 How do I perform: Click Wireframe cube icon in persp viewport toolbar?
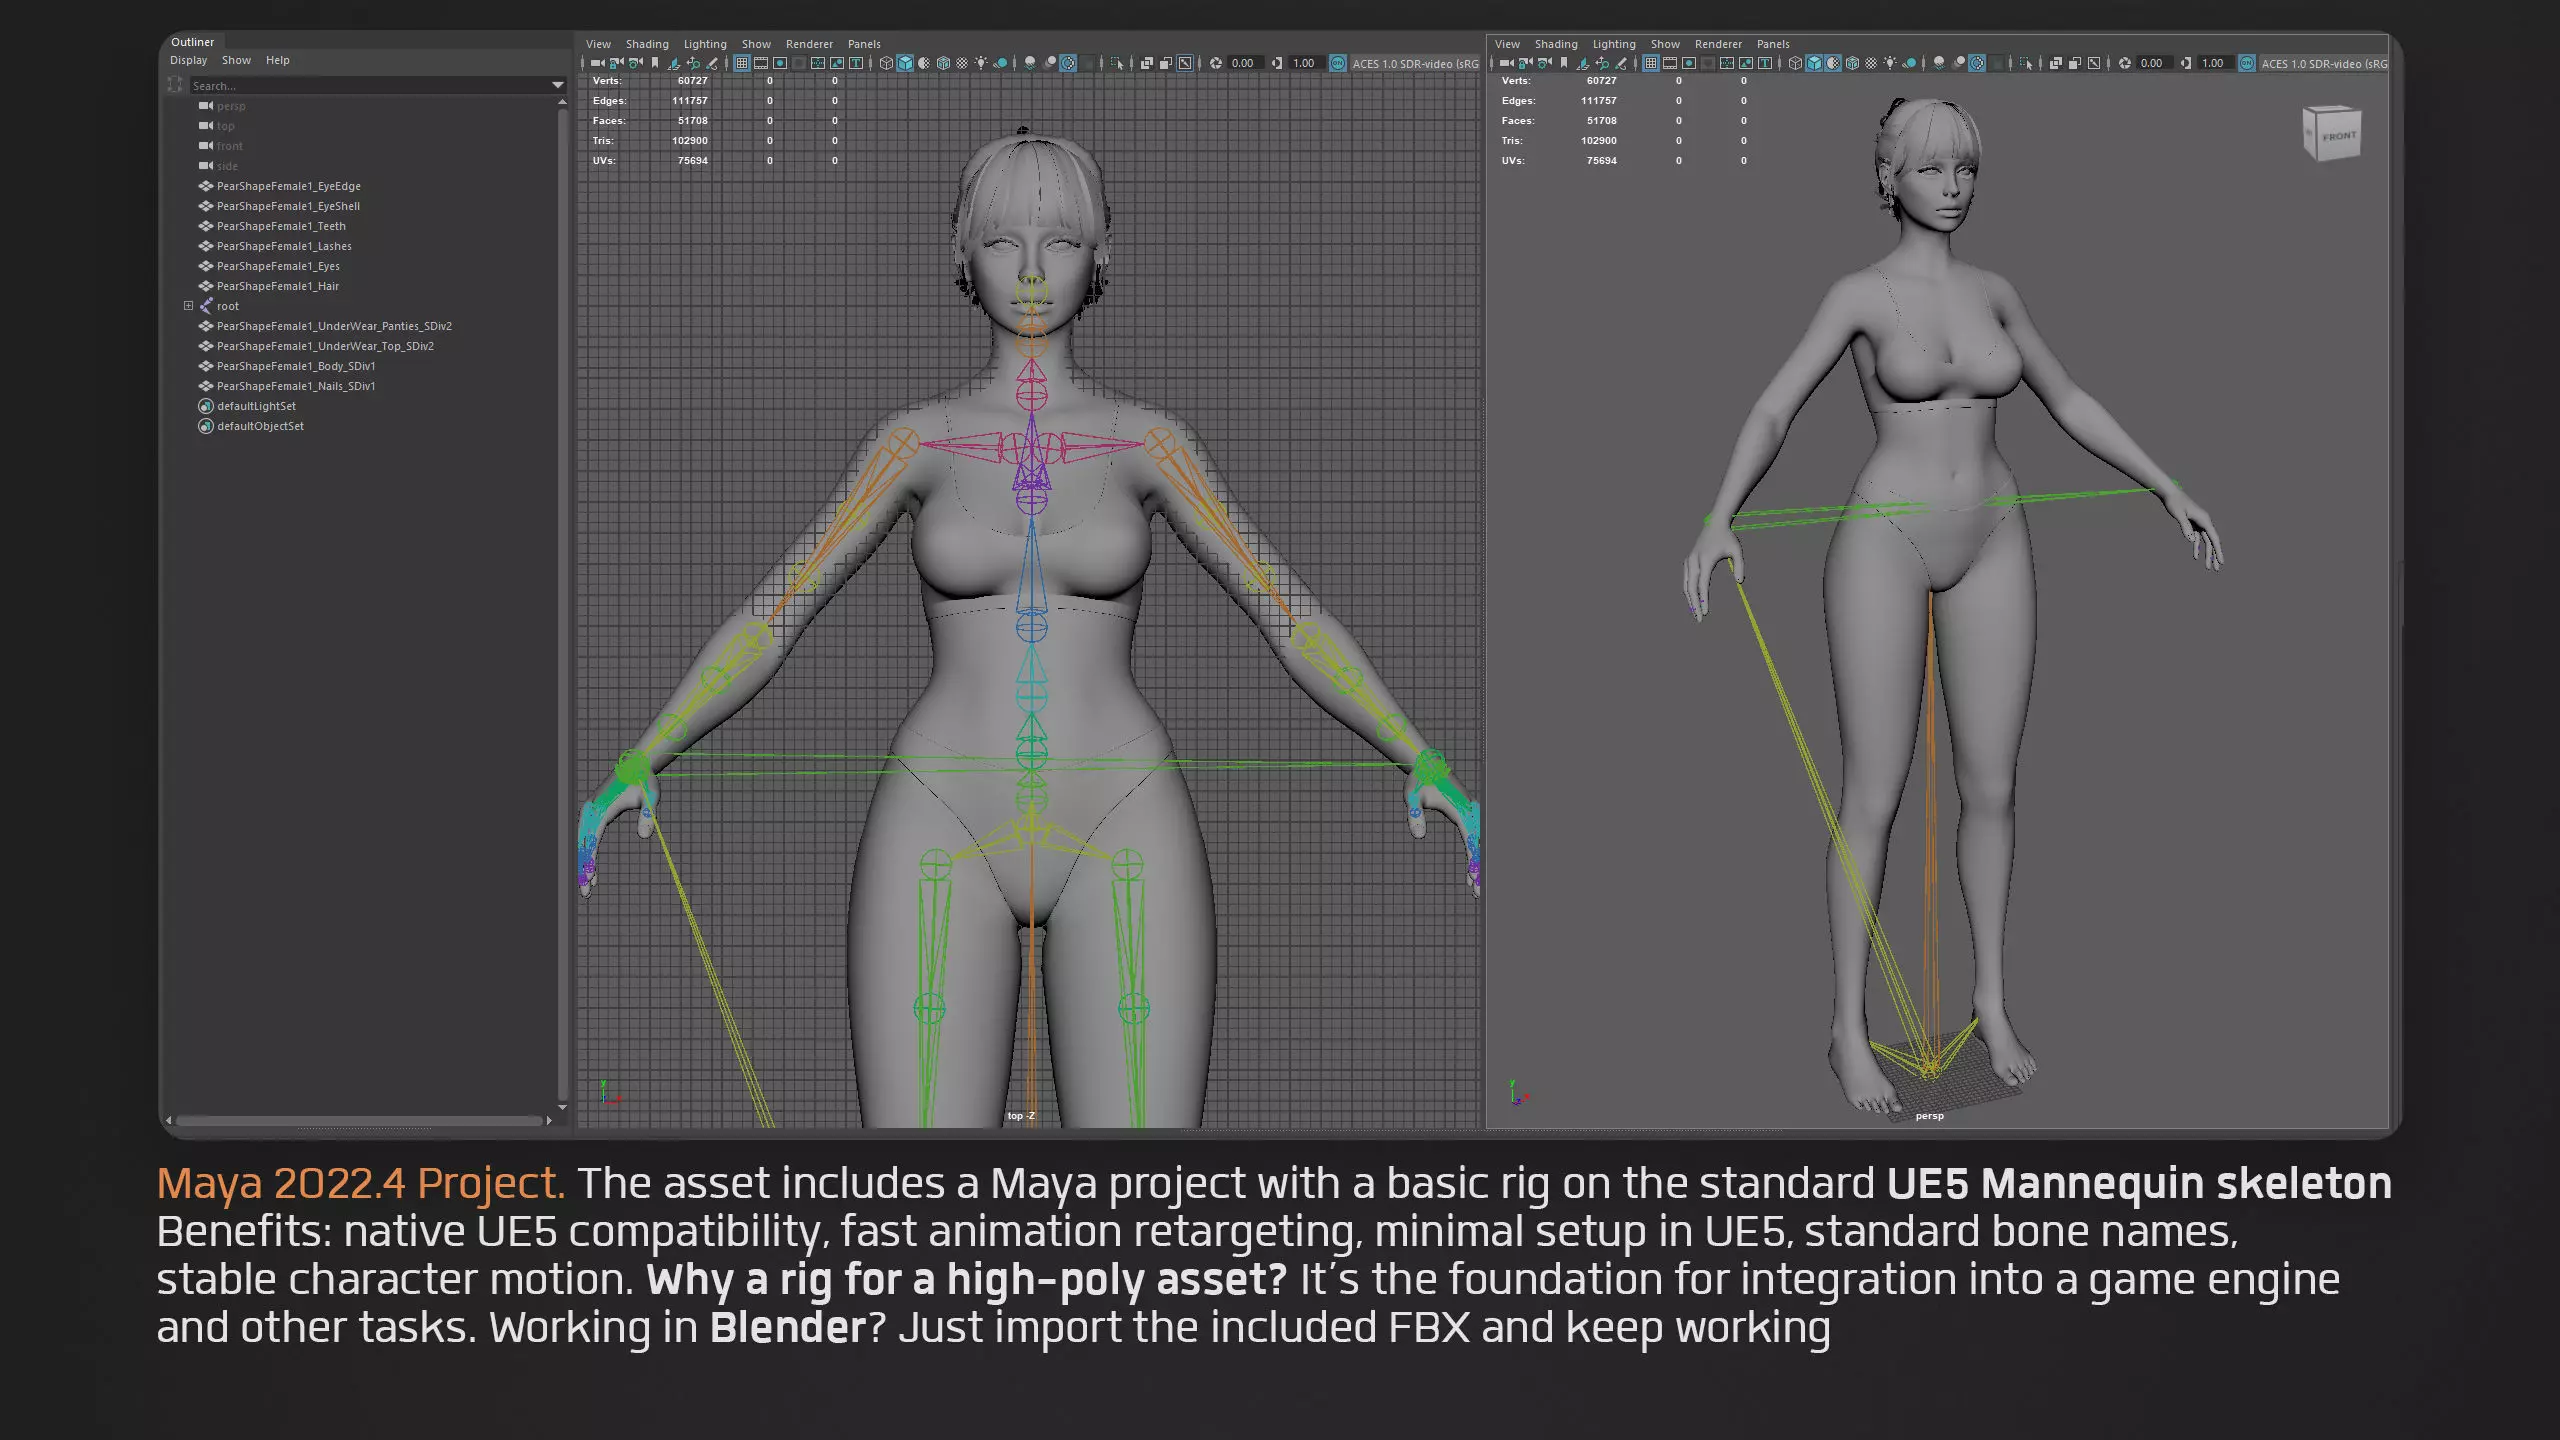click(x=1795, y=63)
